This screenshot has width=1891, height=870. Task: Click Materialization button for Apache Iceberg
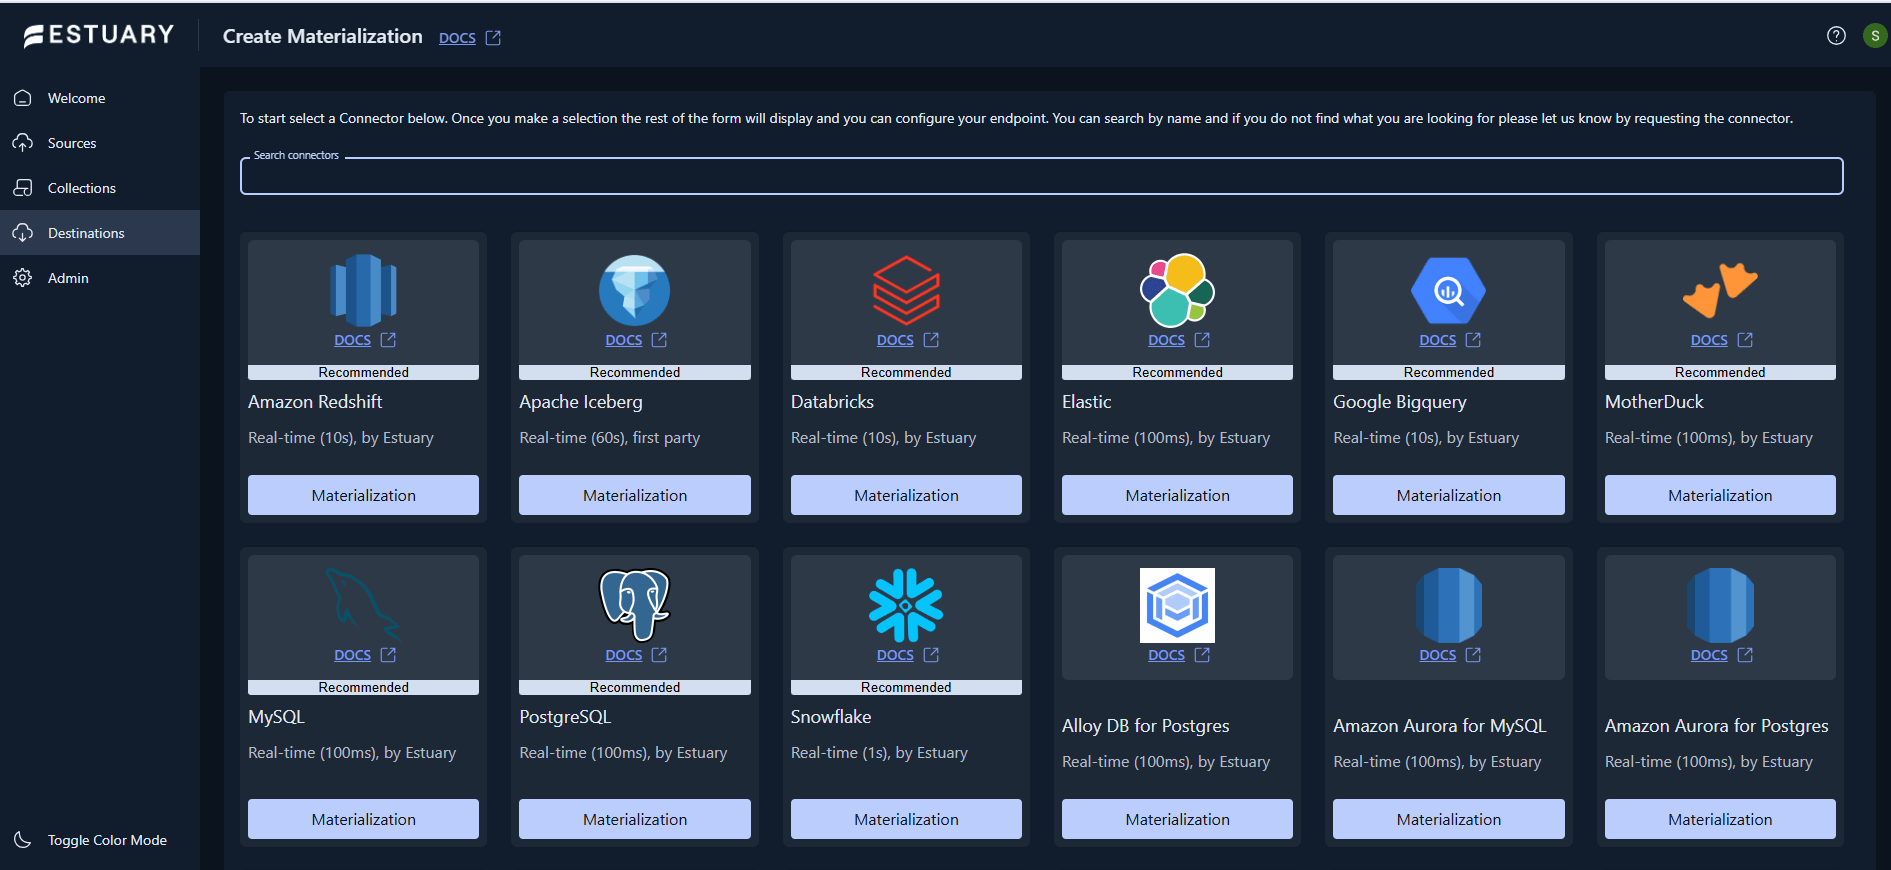pyautogui.click(x=634, y=495)
